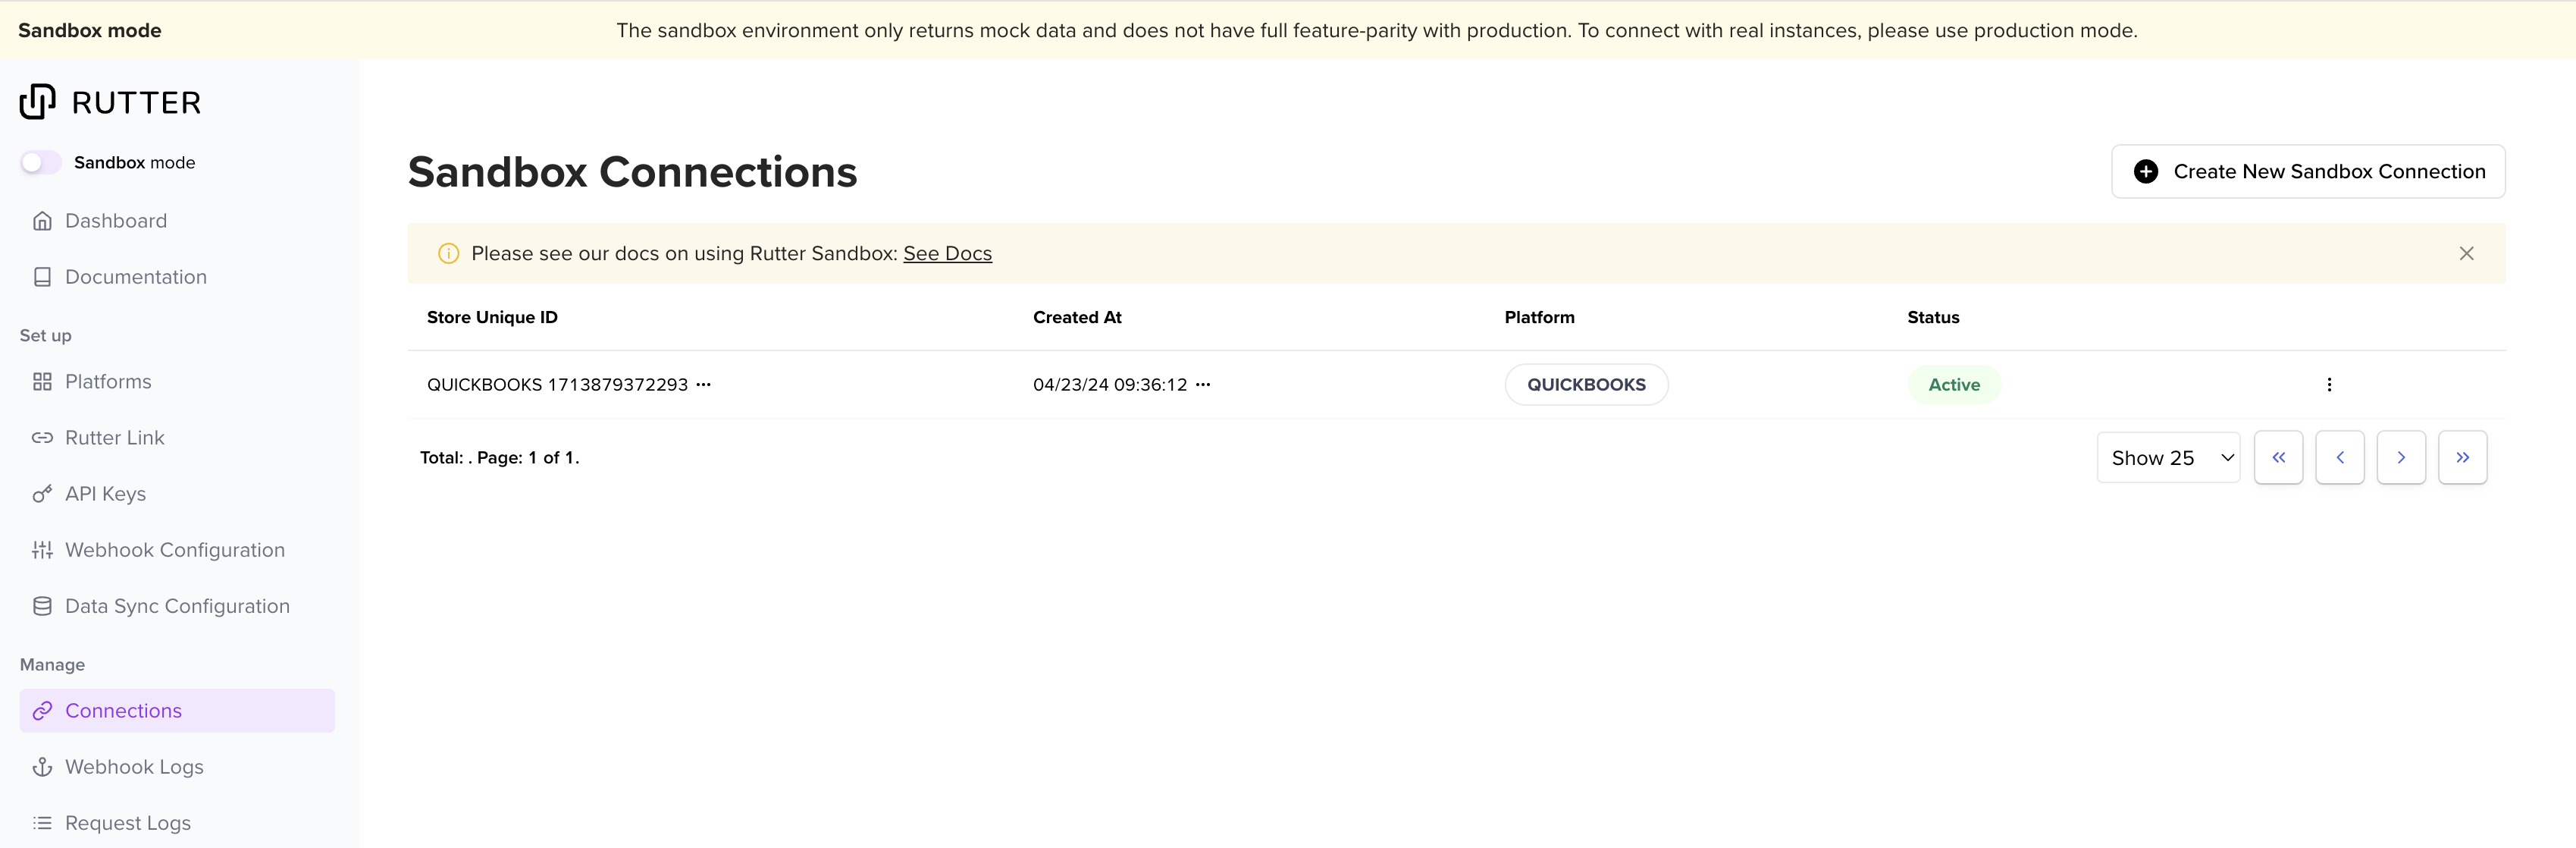Click the API Keys key icon
Viewport: 2576px width, 848px height.
pyautogui.click(x=42, y=494)
